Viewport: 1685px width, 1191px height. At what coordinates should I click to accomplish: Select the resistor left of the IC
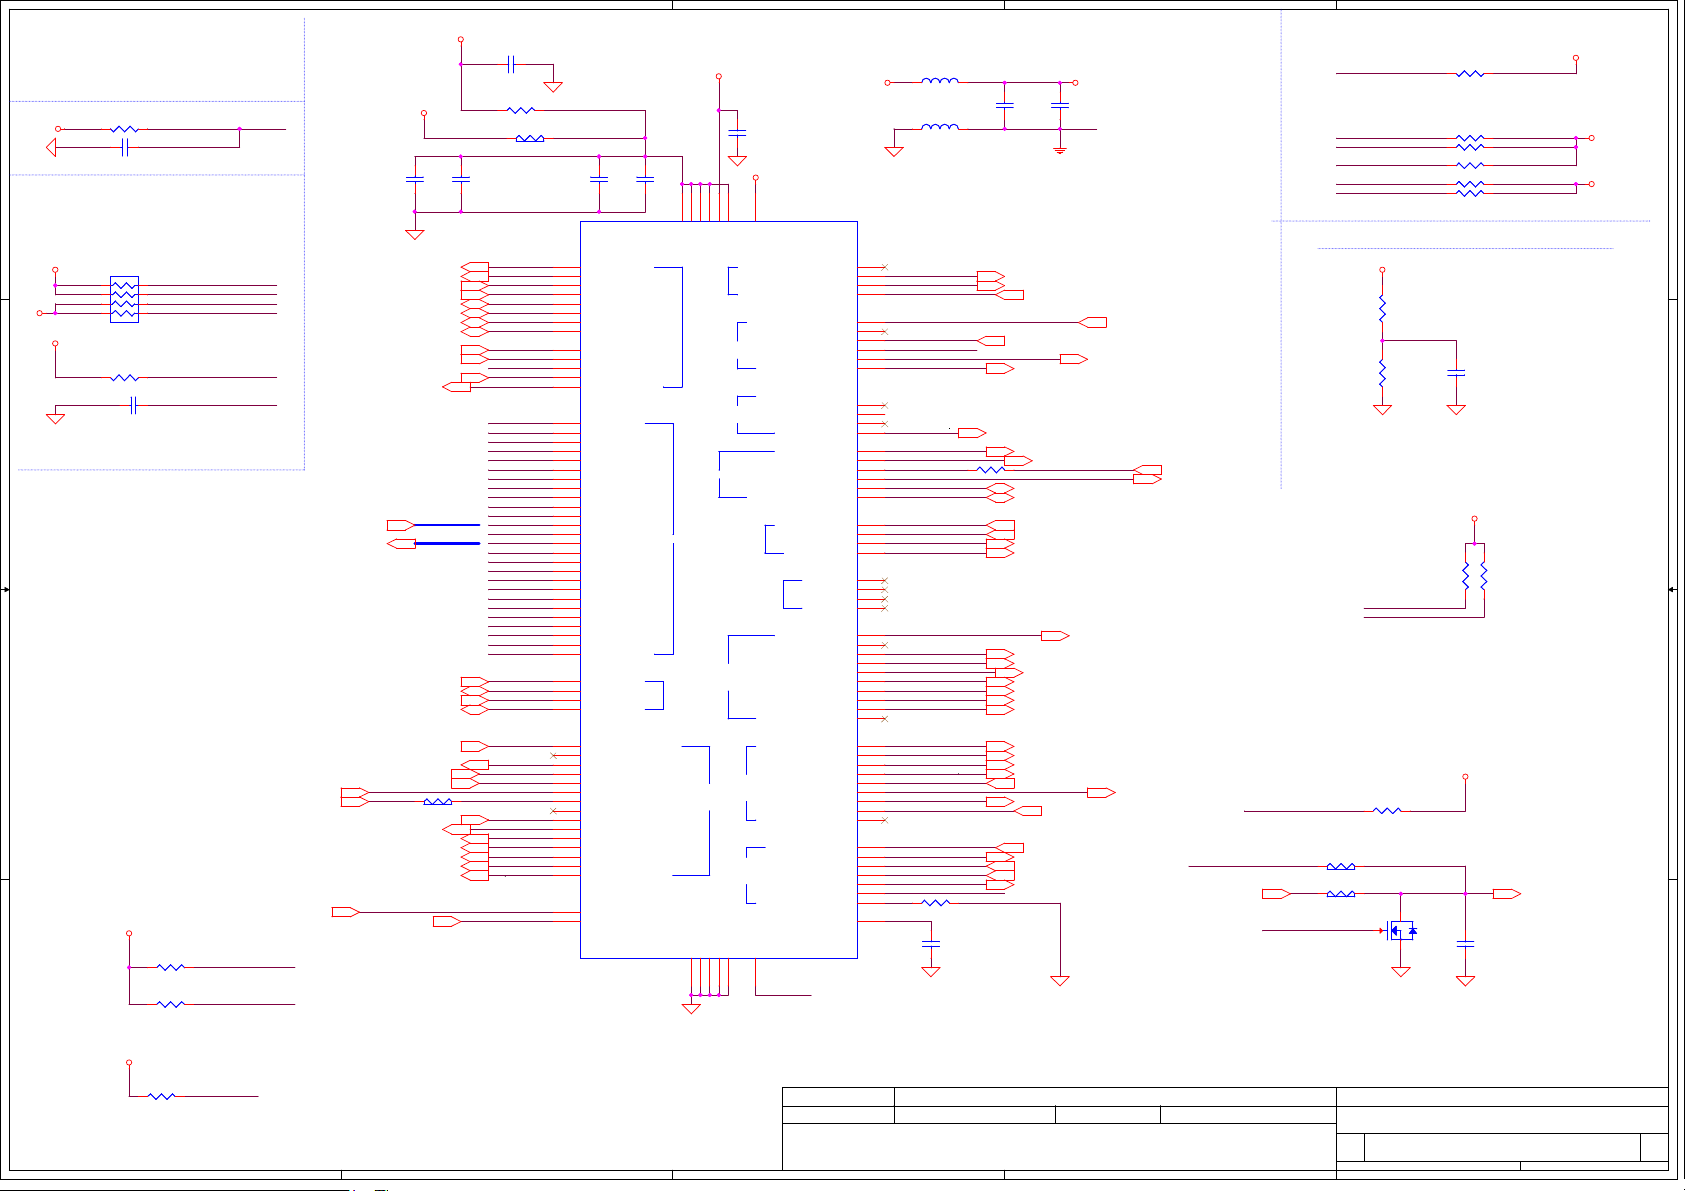coord(438,802)
